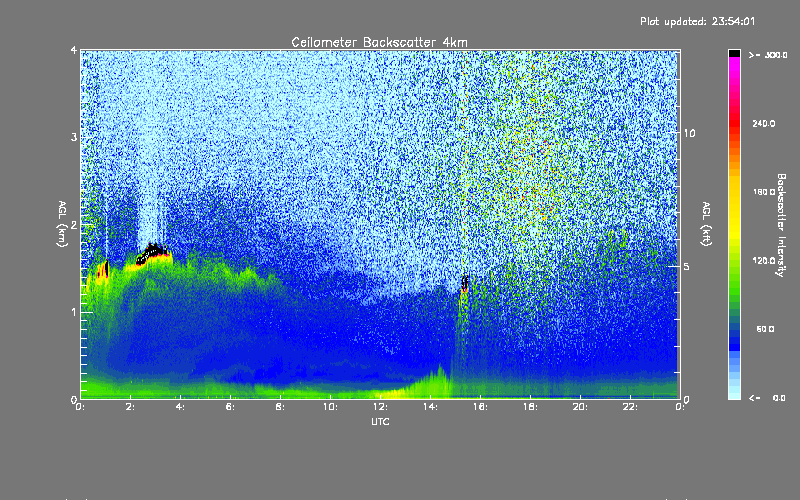The width and height of the screenshot is (800, 500).
Task: Click the "Plot updated: 23:54:01" timestamp text
Action: (697, 21)
